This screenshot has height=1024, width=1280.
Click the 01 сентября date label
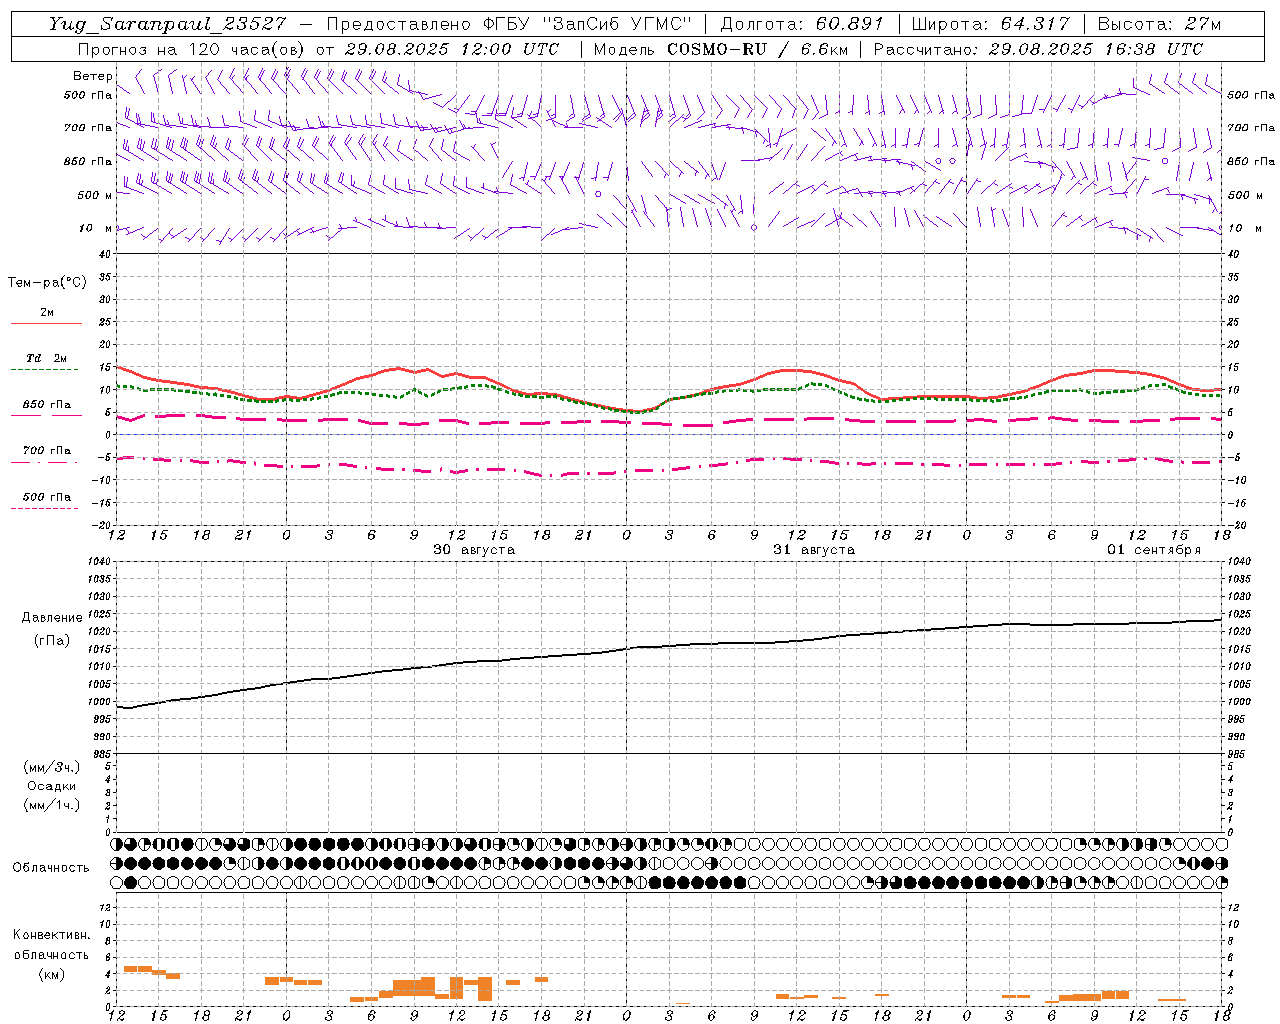(x=1154, y=550)
